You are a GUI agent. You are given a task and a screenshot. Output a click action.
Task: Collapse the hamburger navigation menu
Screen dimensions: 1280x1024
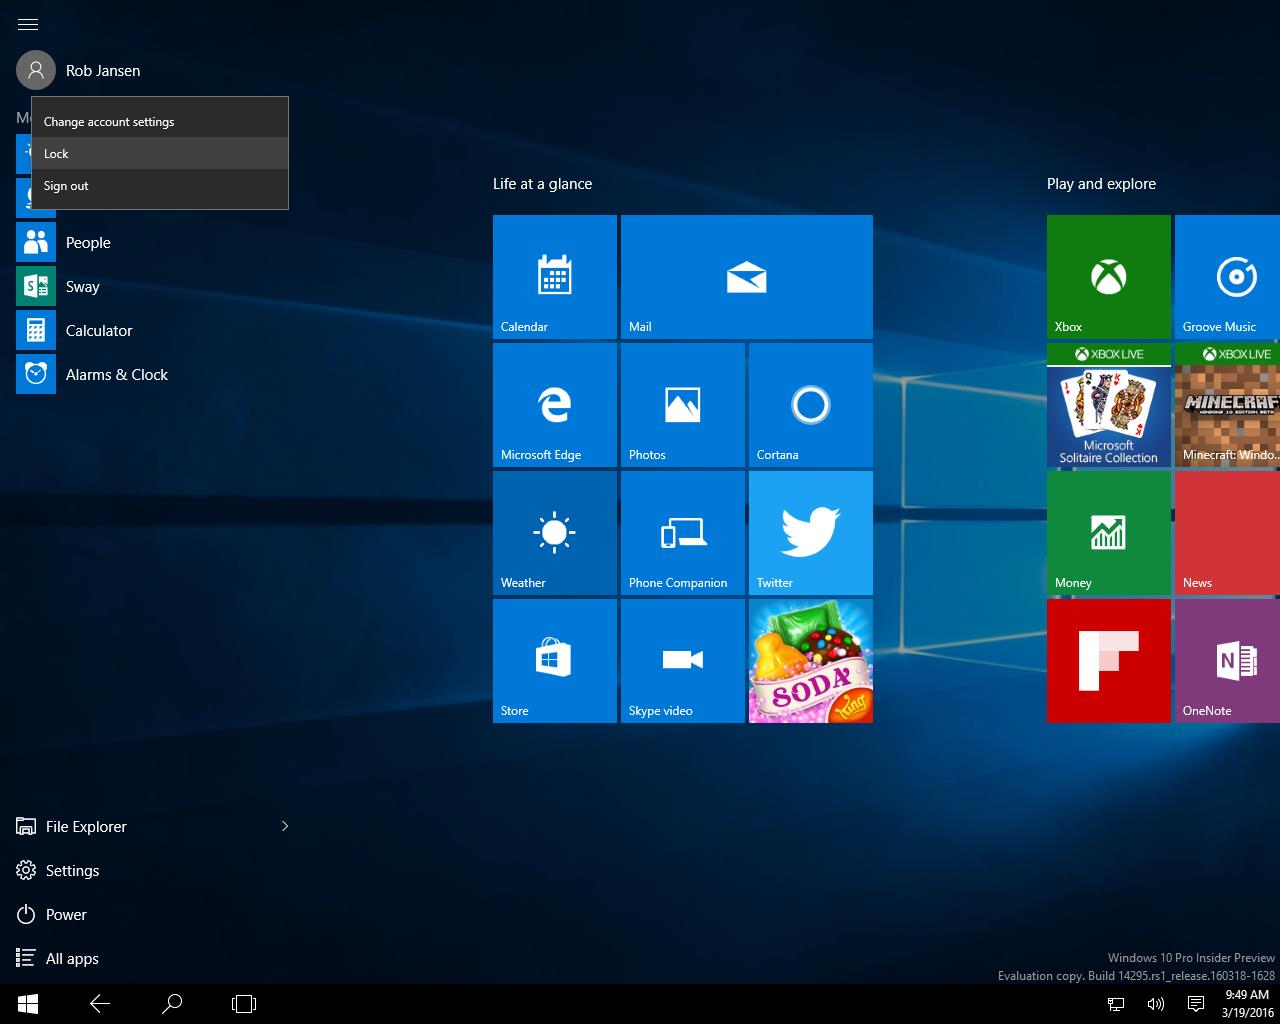28,24
